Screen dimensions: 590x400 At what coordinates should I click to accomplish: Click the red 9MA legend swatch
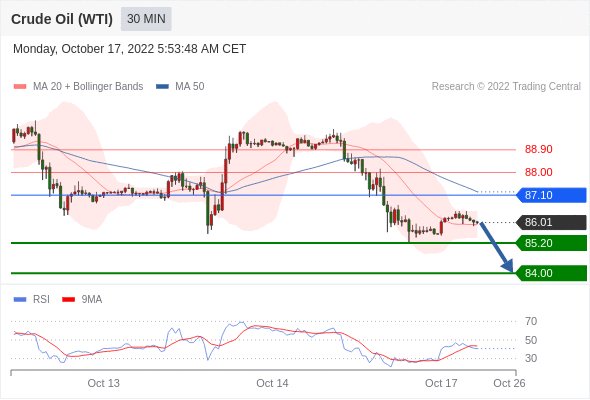(68, 300)
